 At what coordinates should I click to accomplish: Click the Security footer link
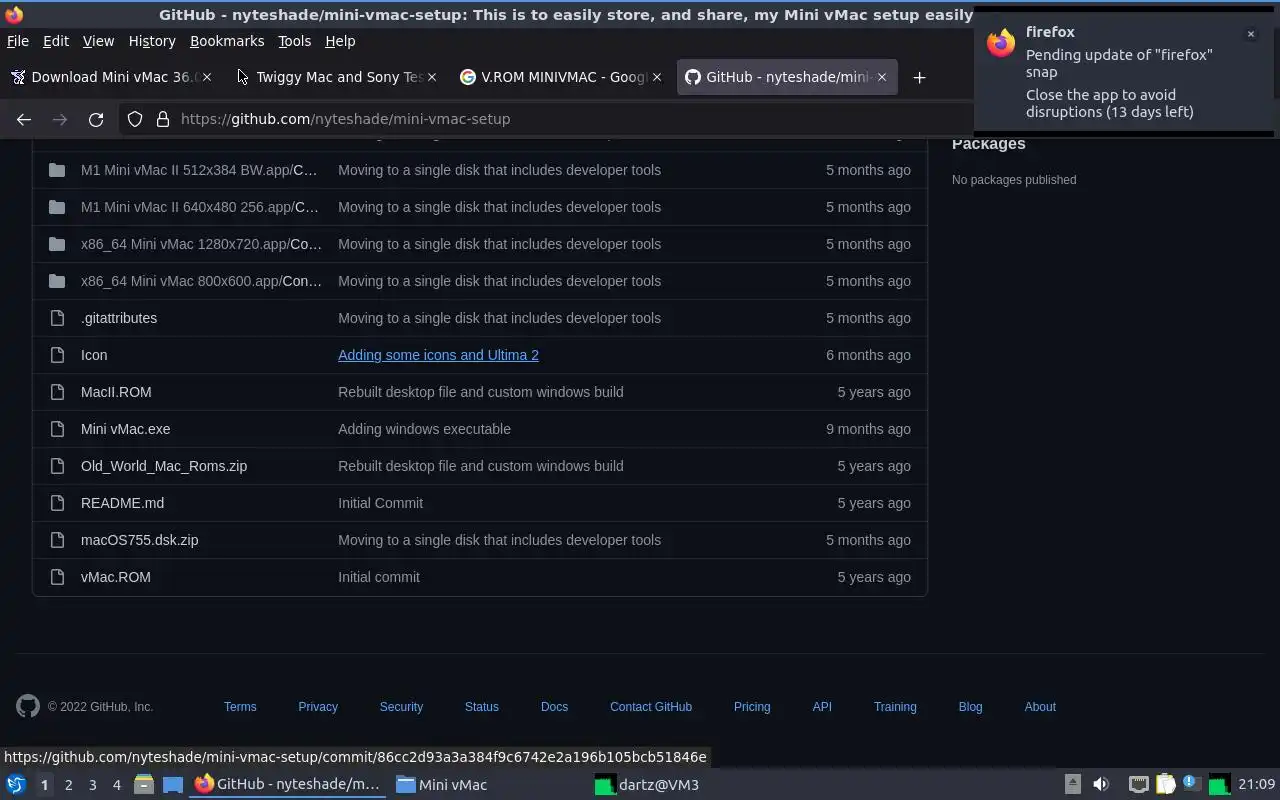[x=401, y=707]
